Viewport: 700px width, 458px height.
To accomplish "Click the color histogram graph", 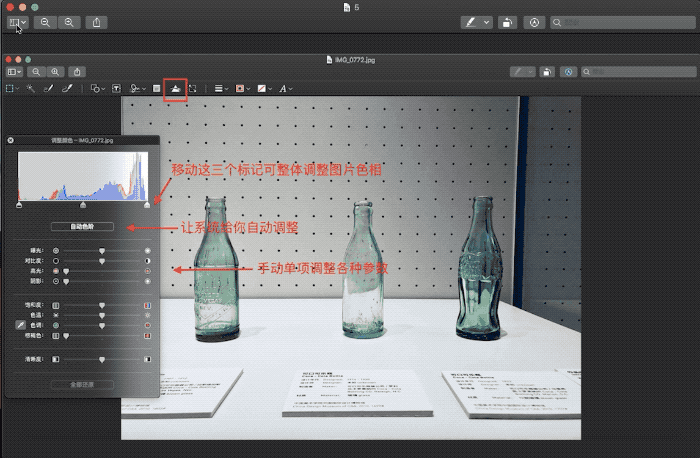I will point(83,176).
